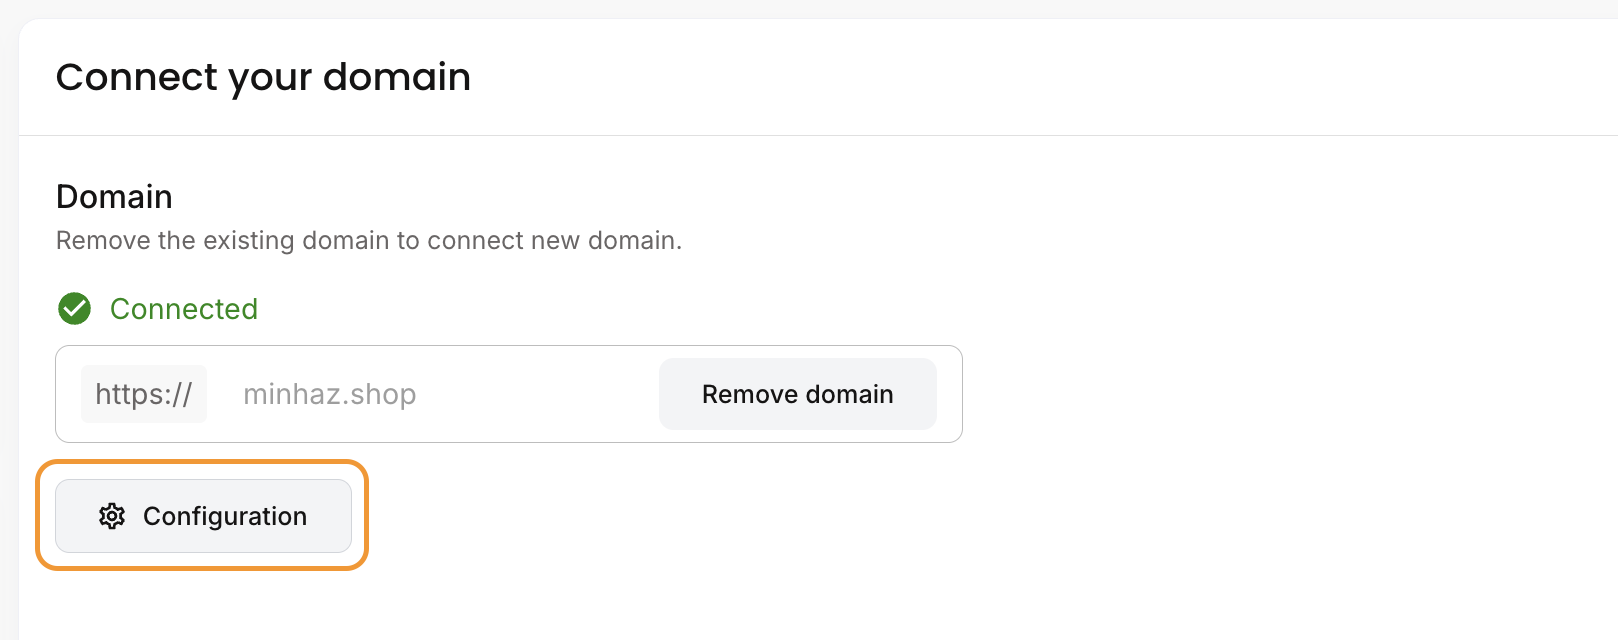The width and height of the screenshot is (1618, 640).
Task: Click the https:// protocol prefix box
Action: pyautogui.click(x=144, y=394)
